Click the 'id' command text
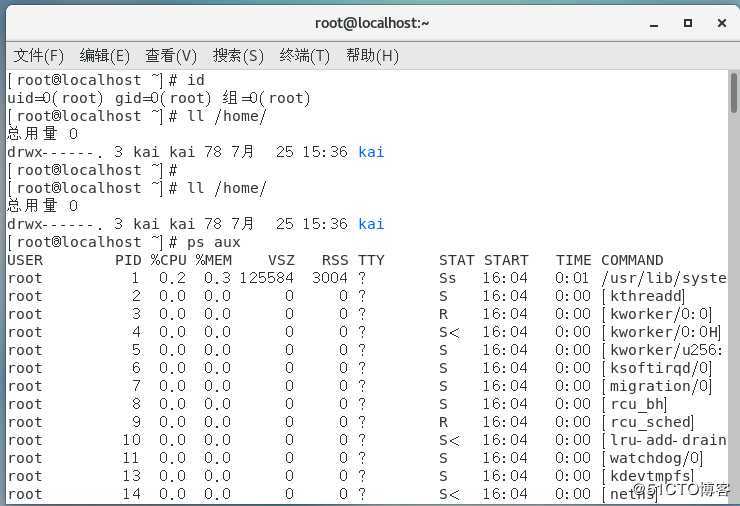The width and height of the screenshot is (740, 506). tap(195, 80)
